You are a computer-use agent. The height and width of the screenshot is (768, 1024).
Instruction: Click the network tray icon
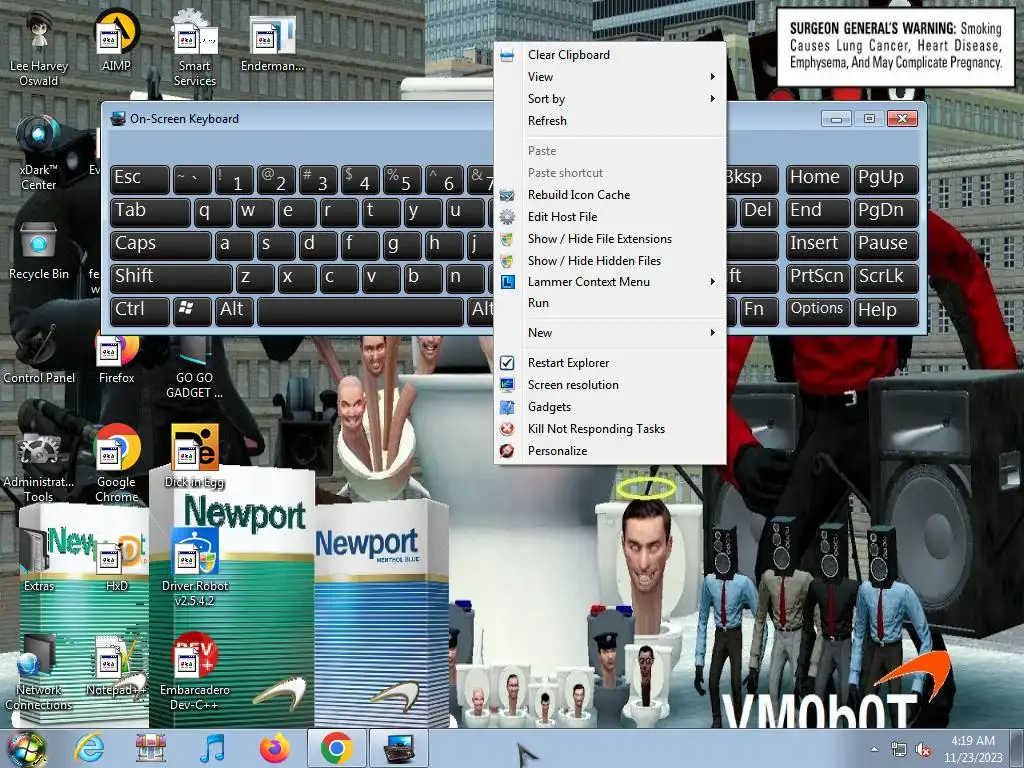pos(899,749)
